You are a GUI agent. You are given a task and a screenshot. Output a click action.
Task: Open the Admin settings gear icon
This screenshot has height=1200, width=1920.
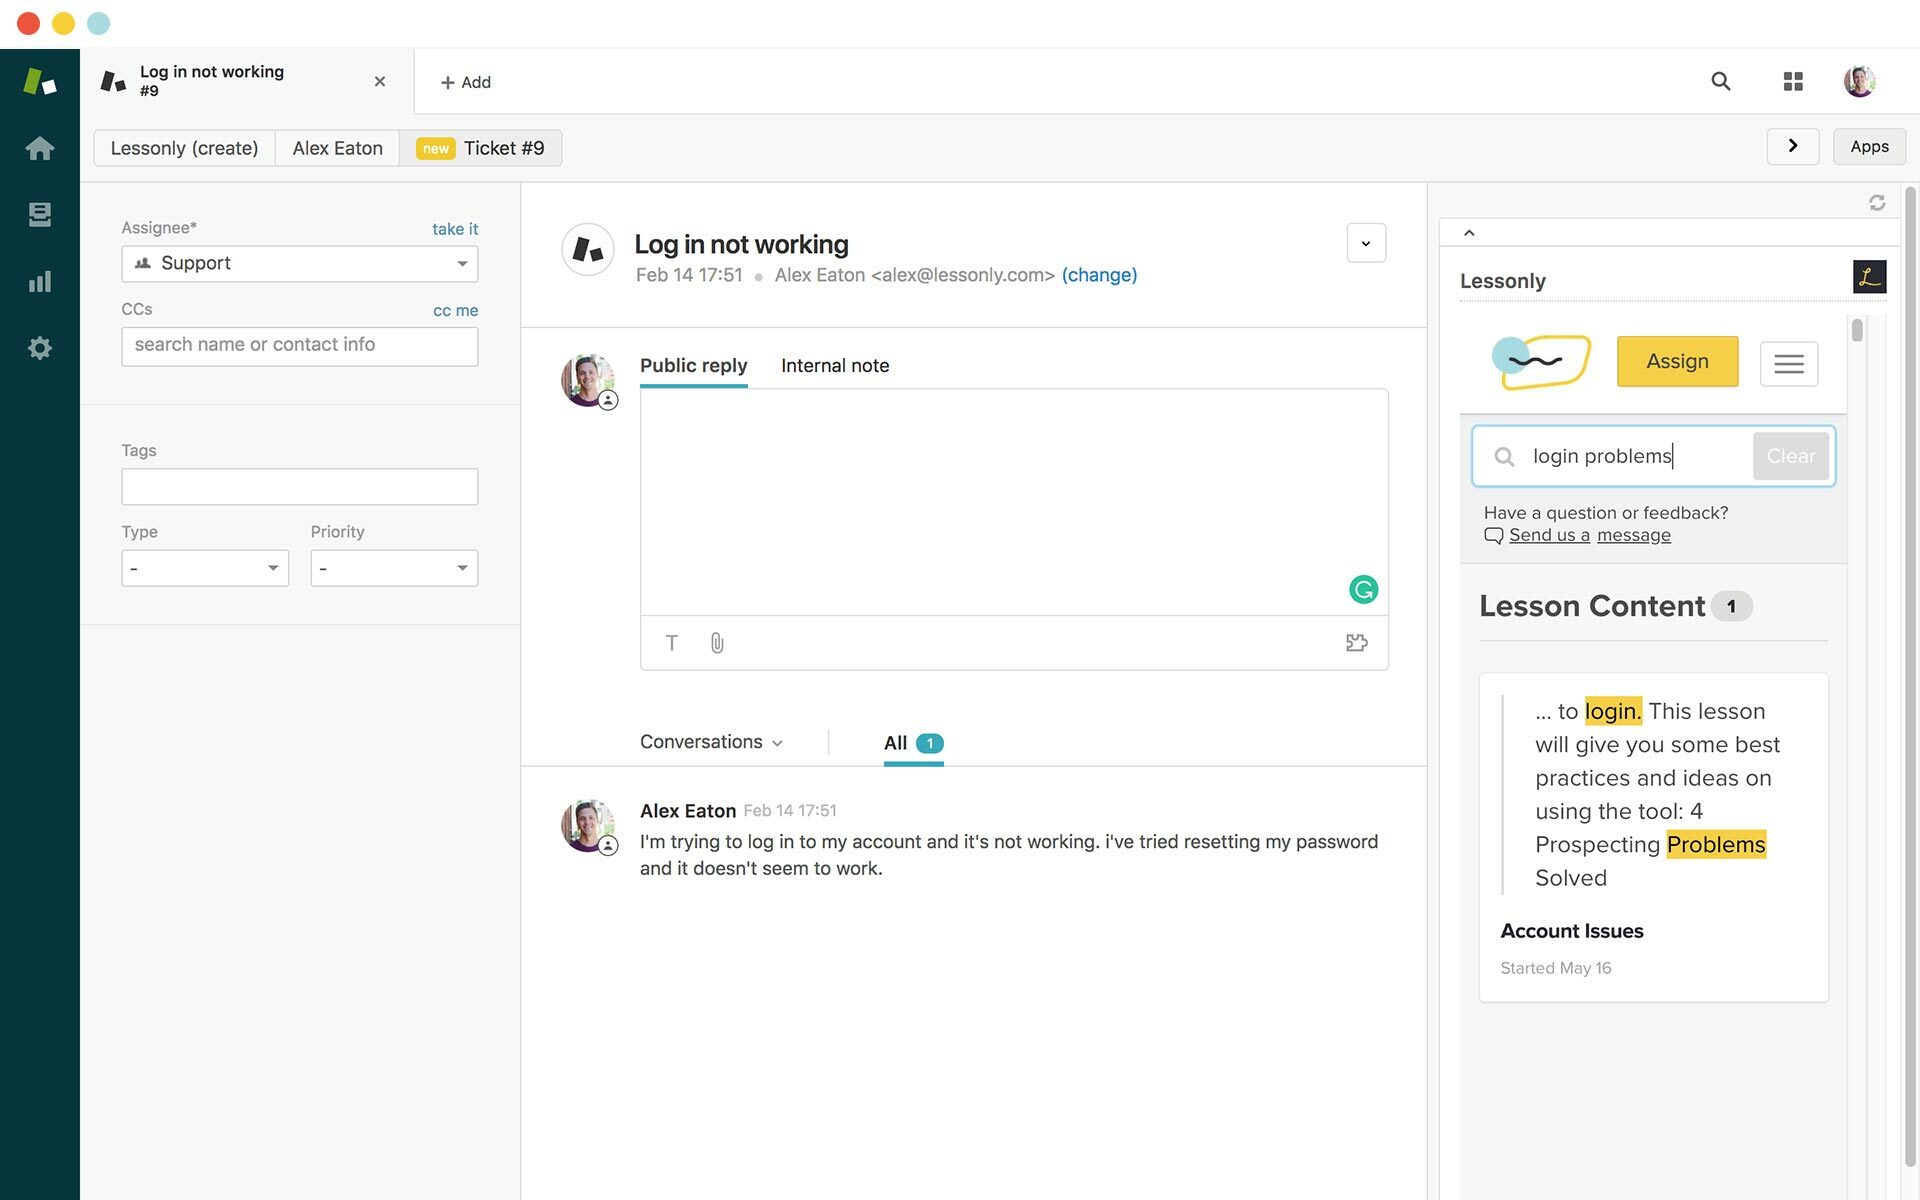39,348
